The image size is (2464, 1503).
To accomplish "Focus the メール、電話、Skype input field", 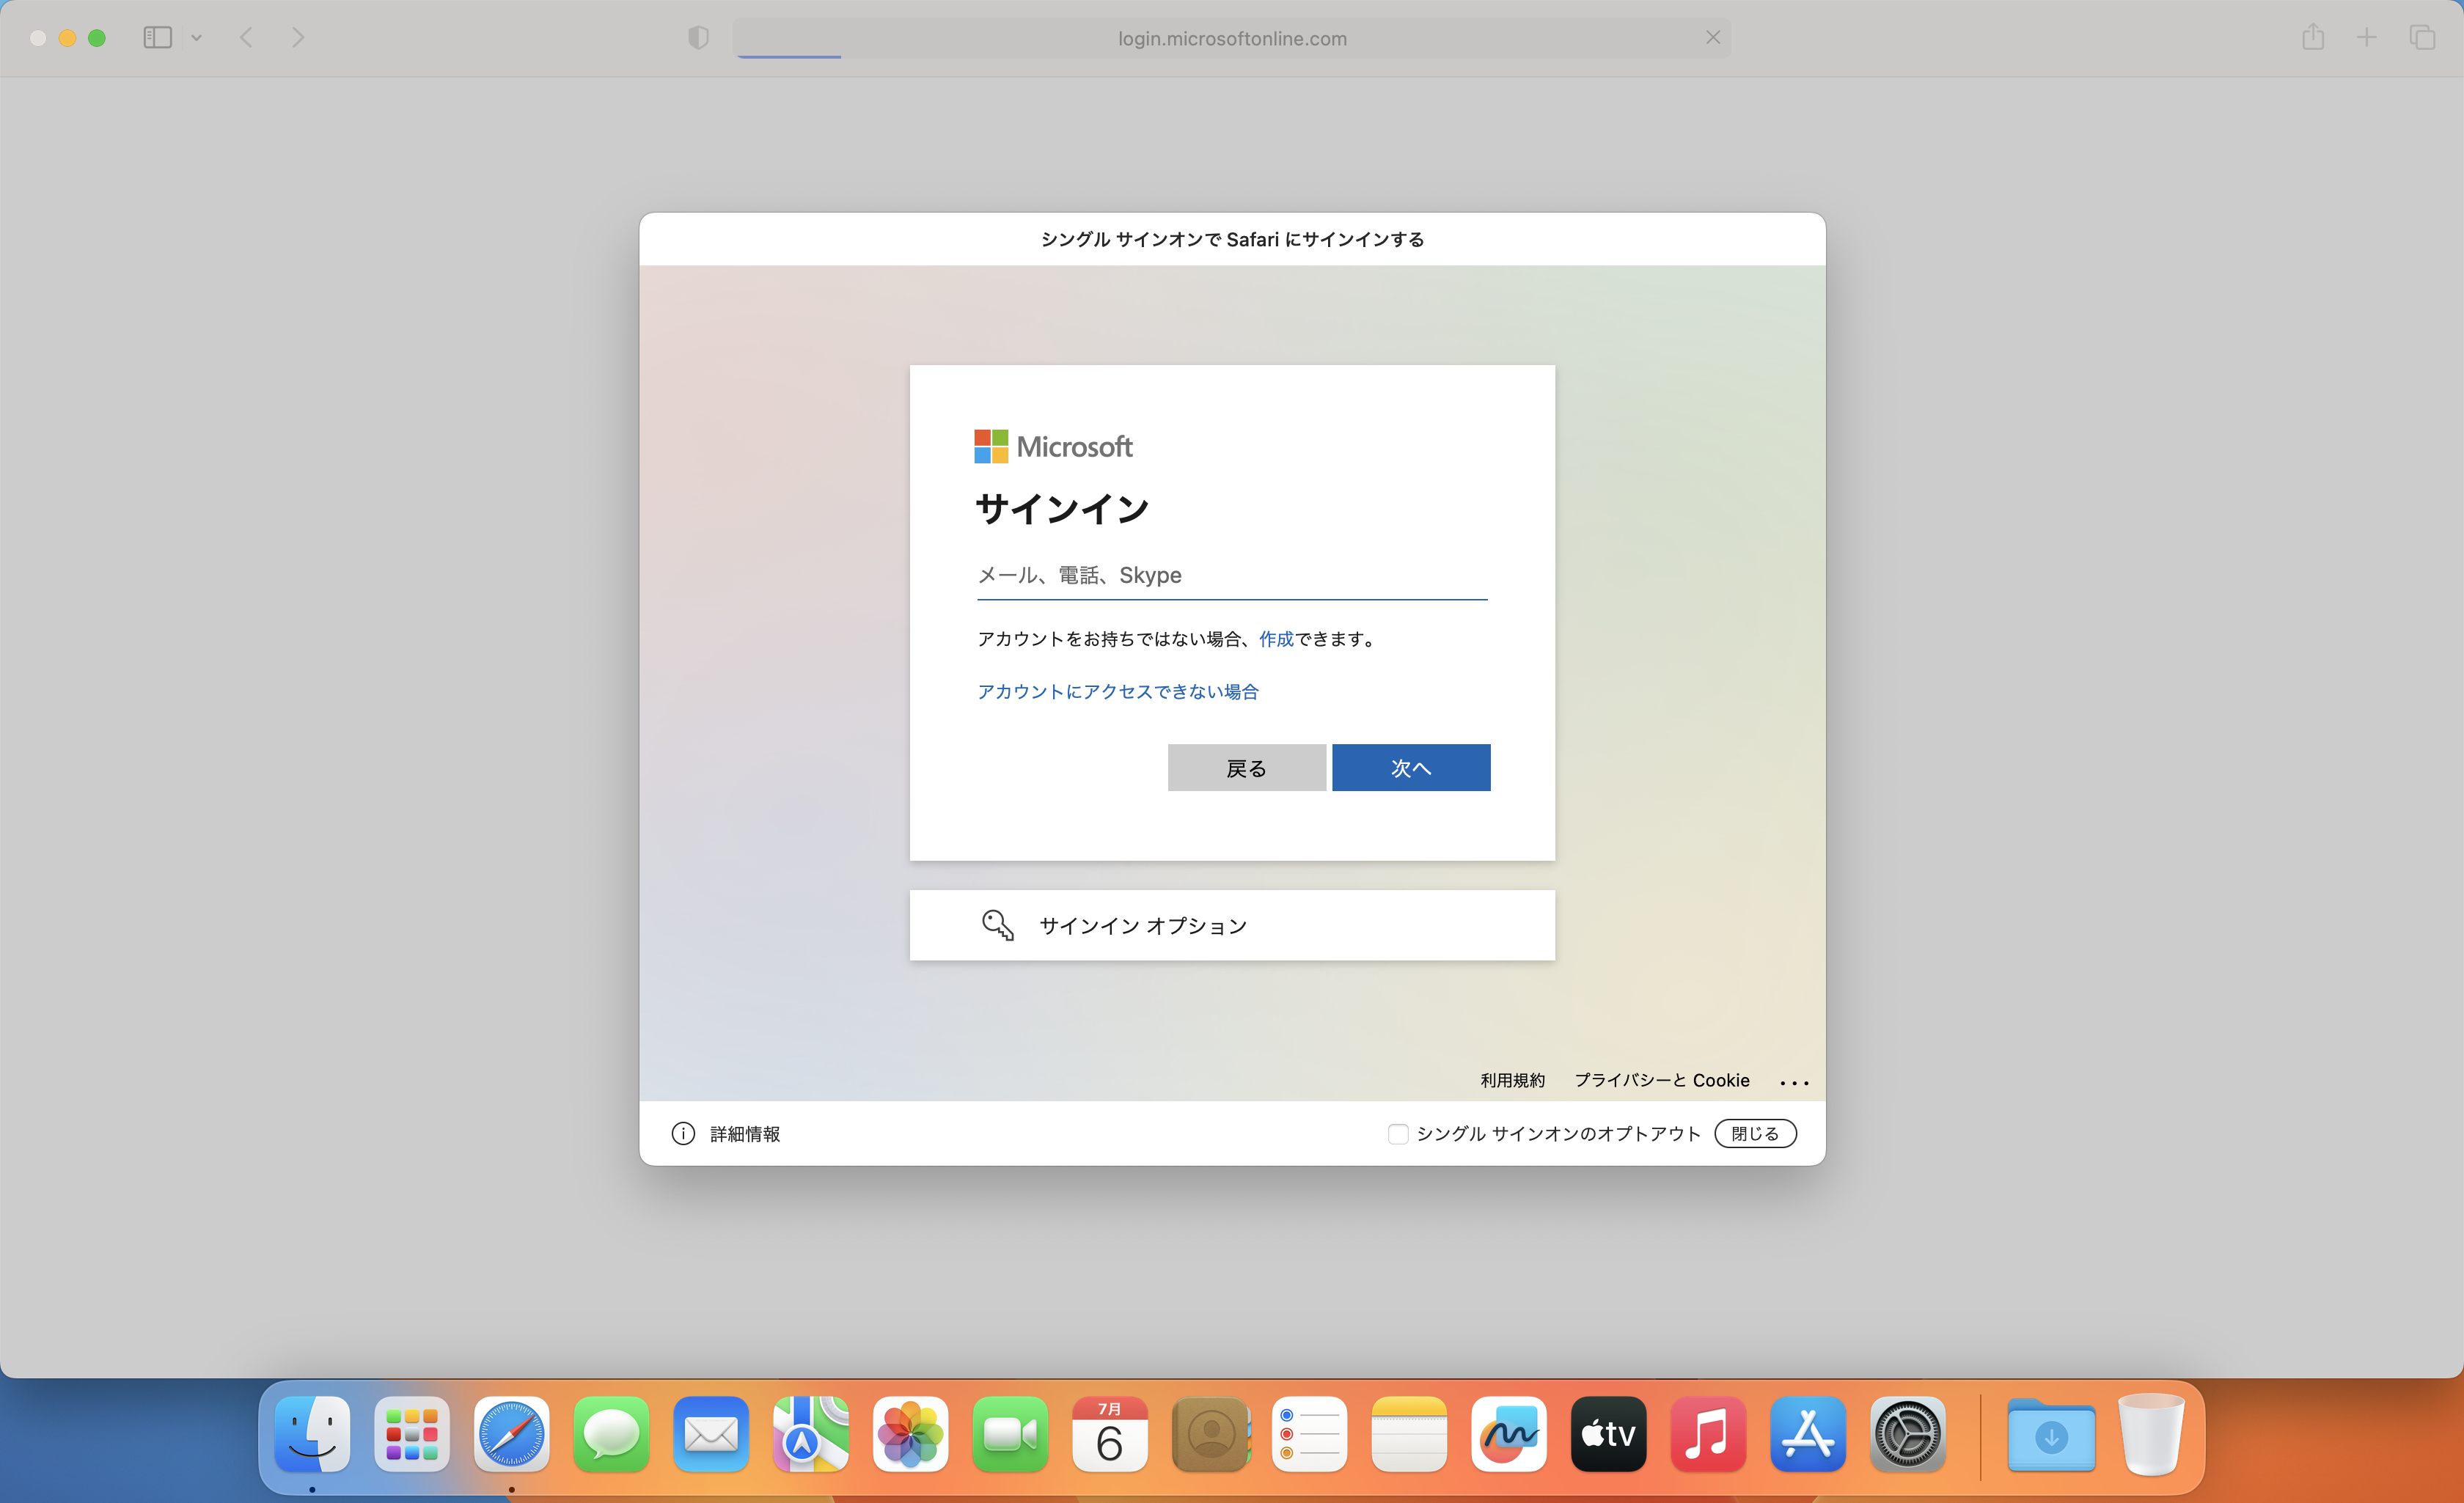I will [x=1232, y=575].
